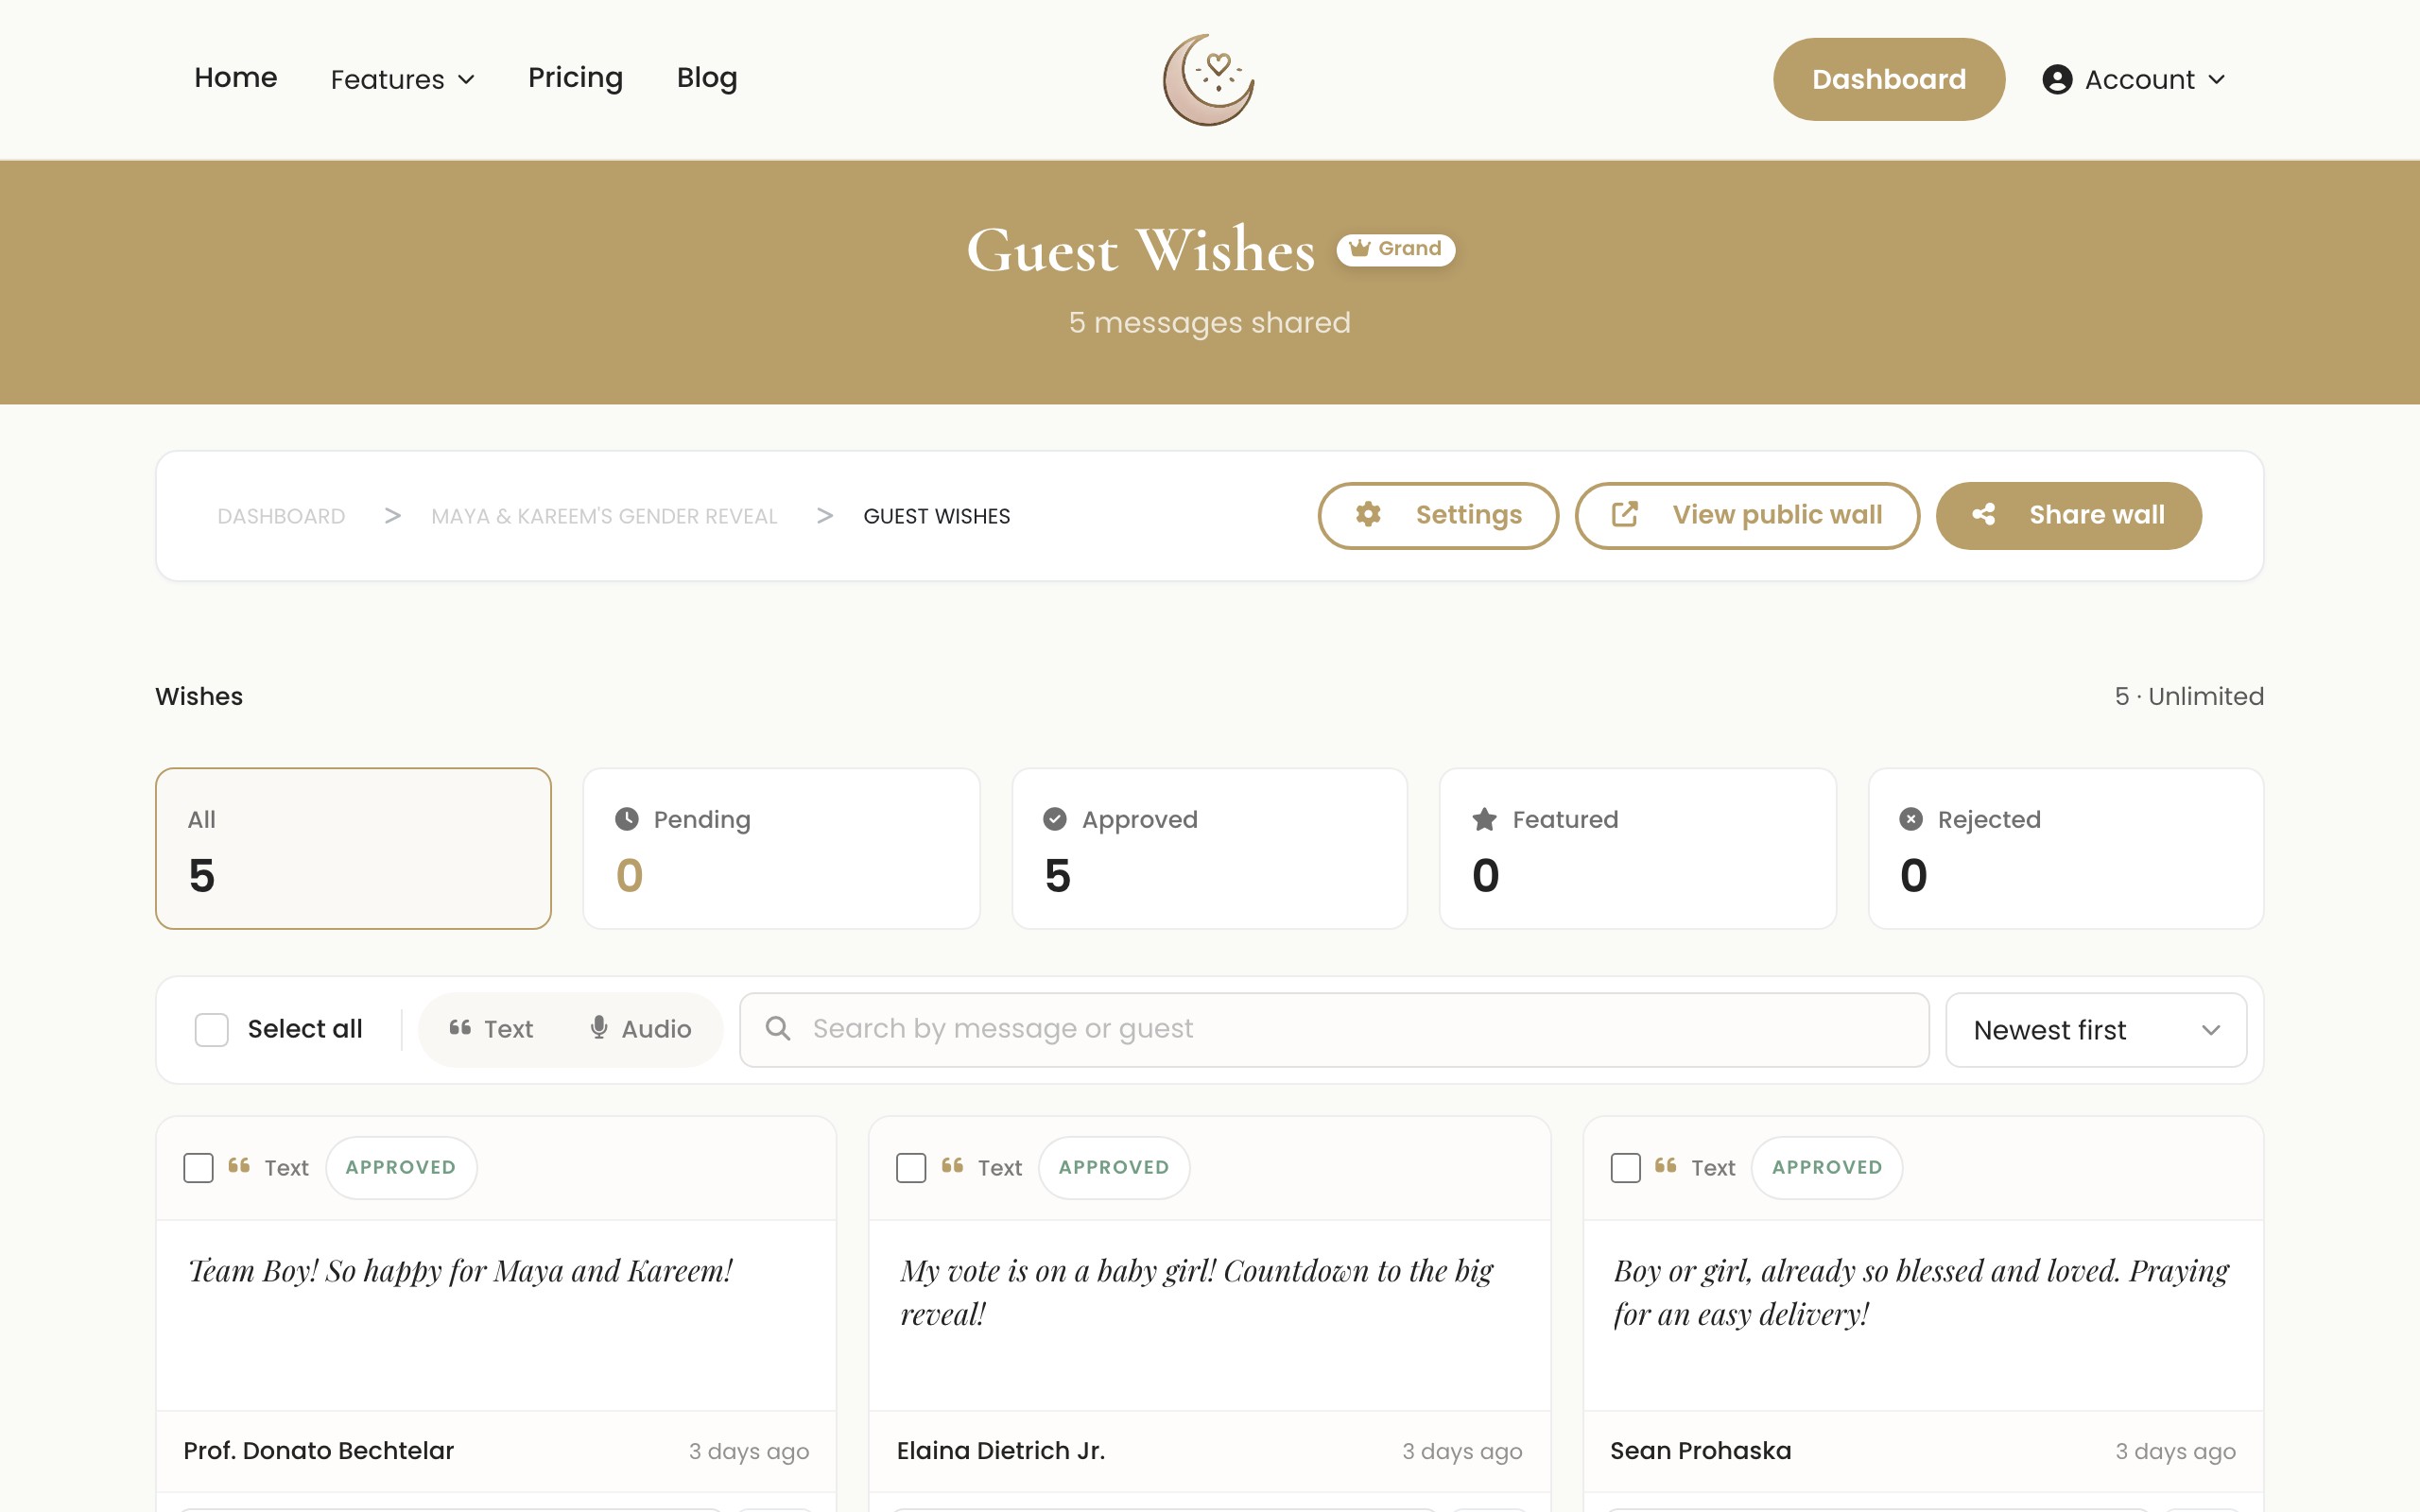Expand the Features menu
Image resolution: width=2420 pixels, height=1512 pixels.
click(403, 80)
